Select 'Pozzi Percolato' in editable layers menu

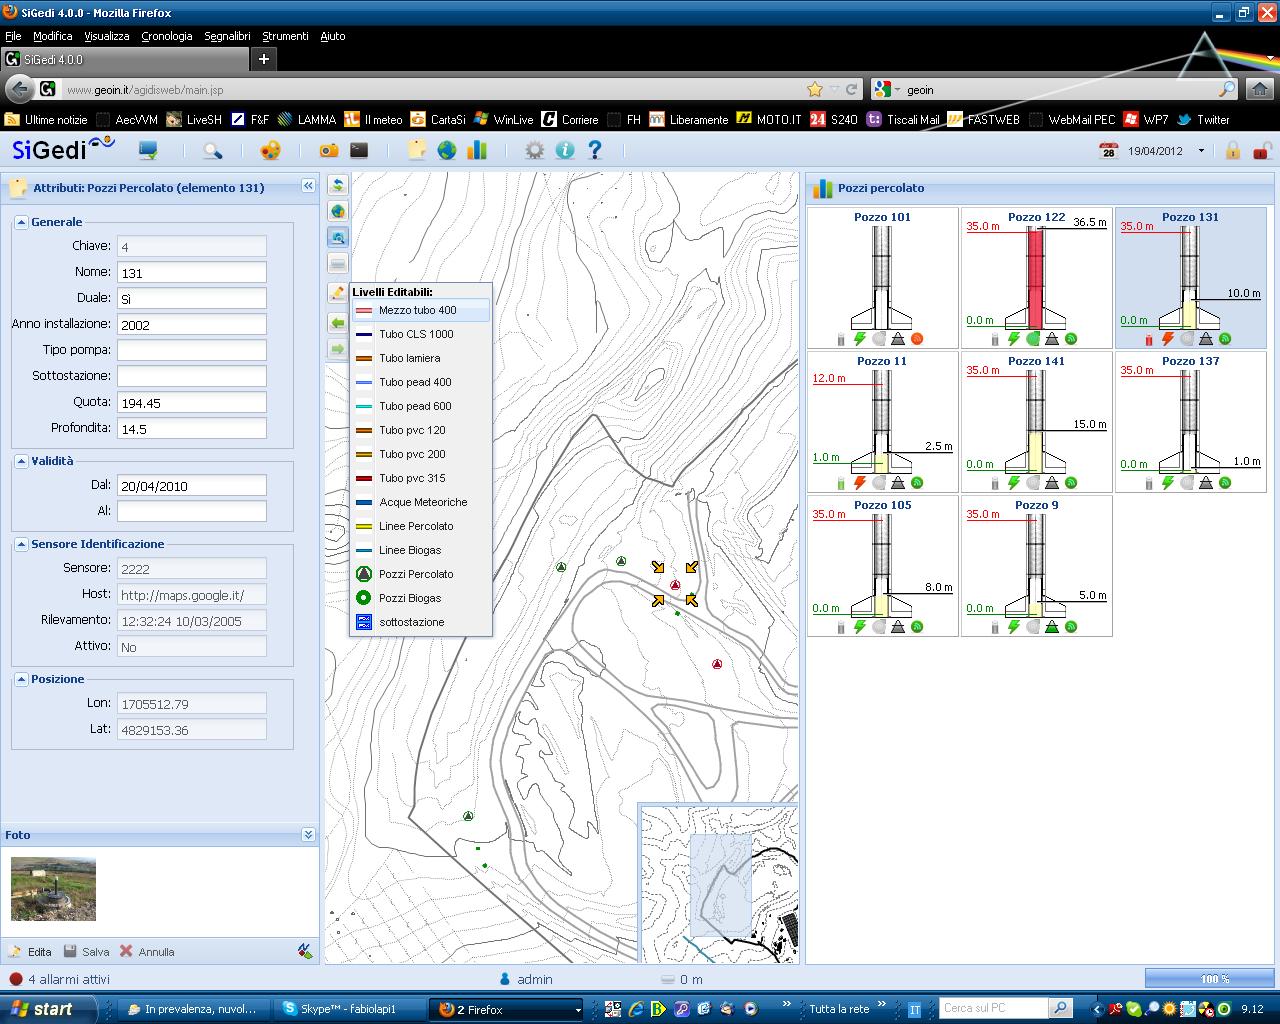(x=416, y=574)
